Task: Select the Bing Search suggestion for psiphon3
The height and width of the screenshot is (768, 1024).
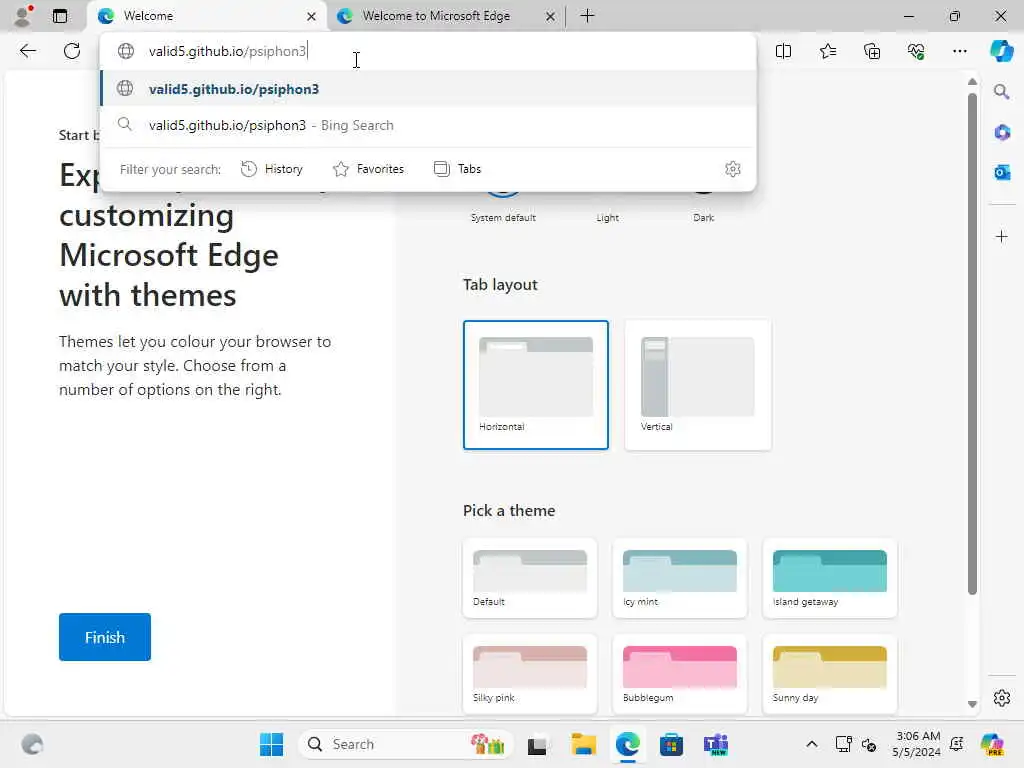Action: pos(428,125)
